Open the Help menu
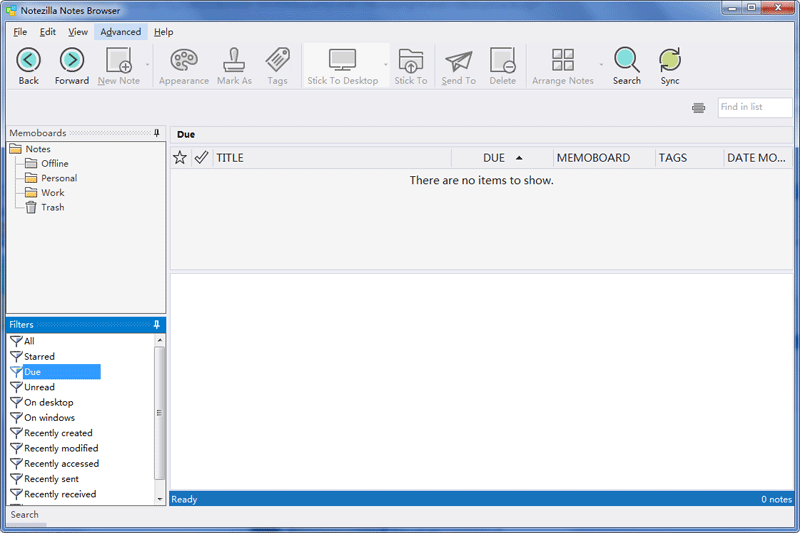Screen dimensions: 800x533 163,32
